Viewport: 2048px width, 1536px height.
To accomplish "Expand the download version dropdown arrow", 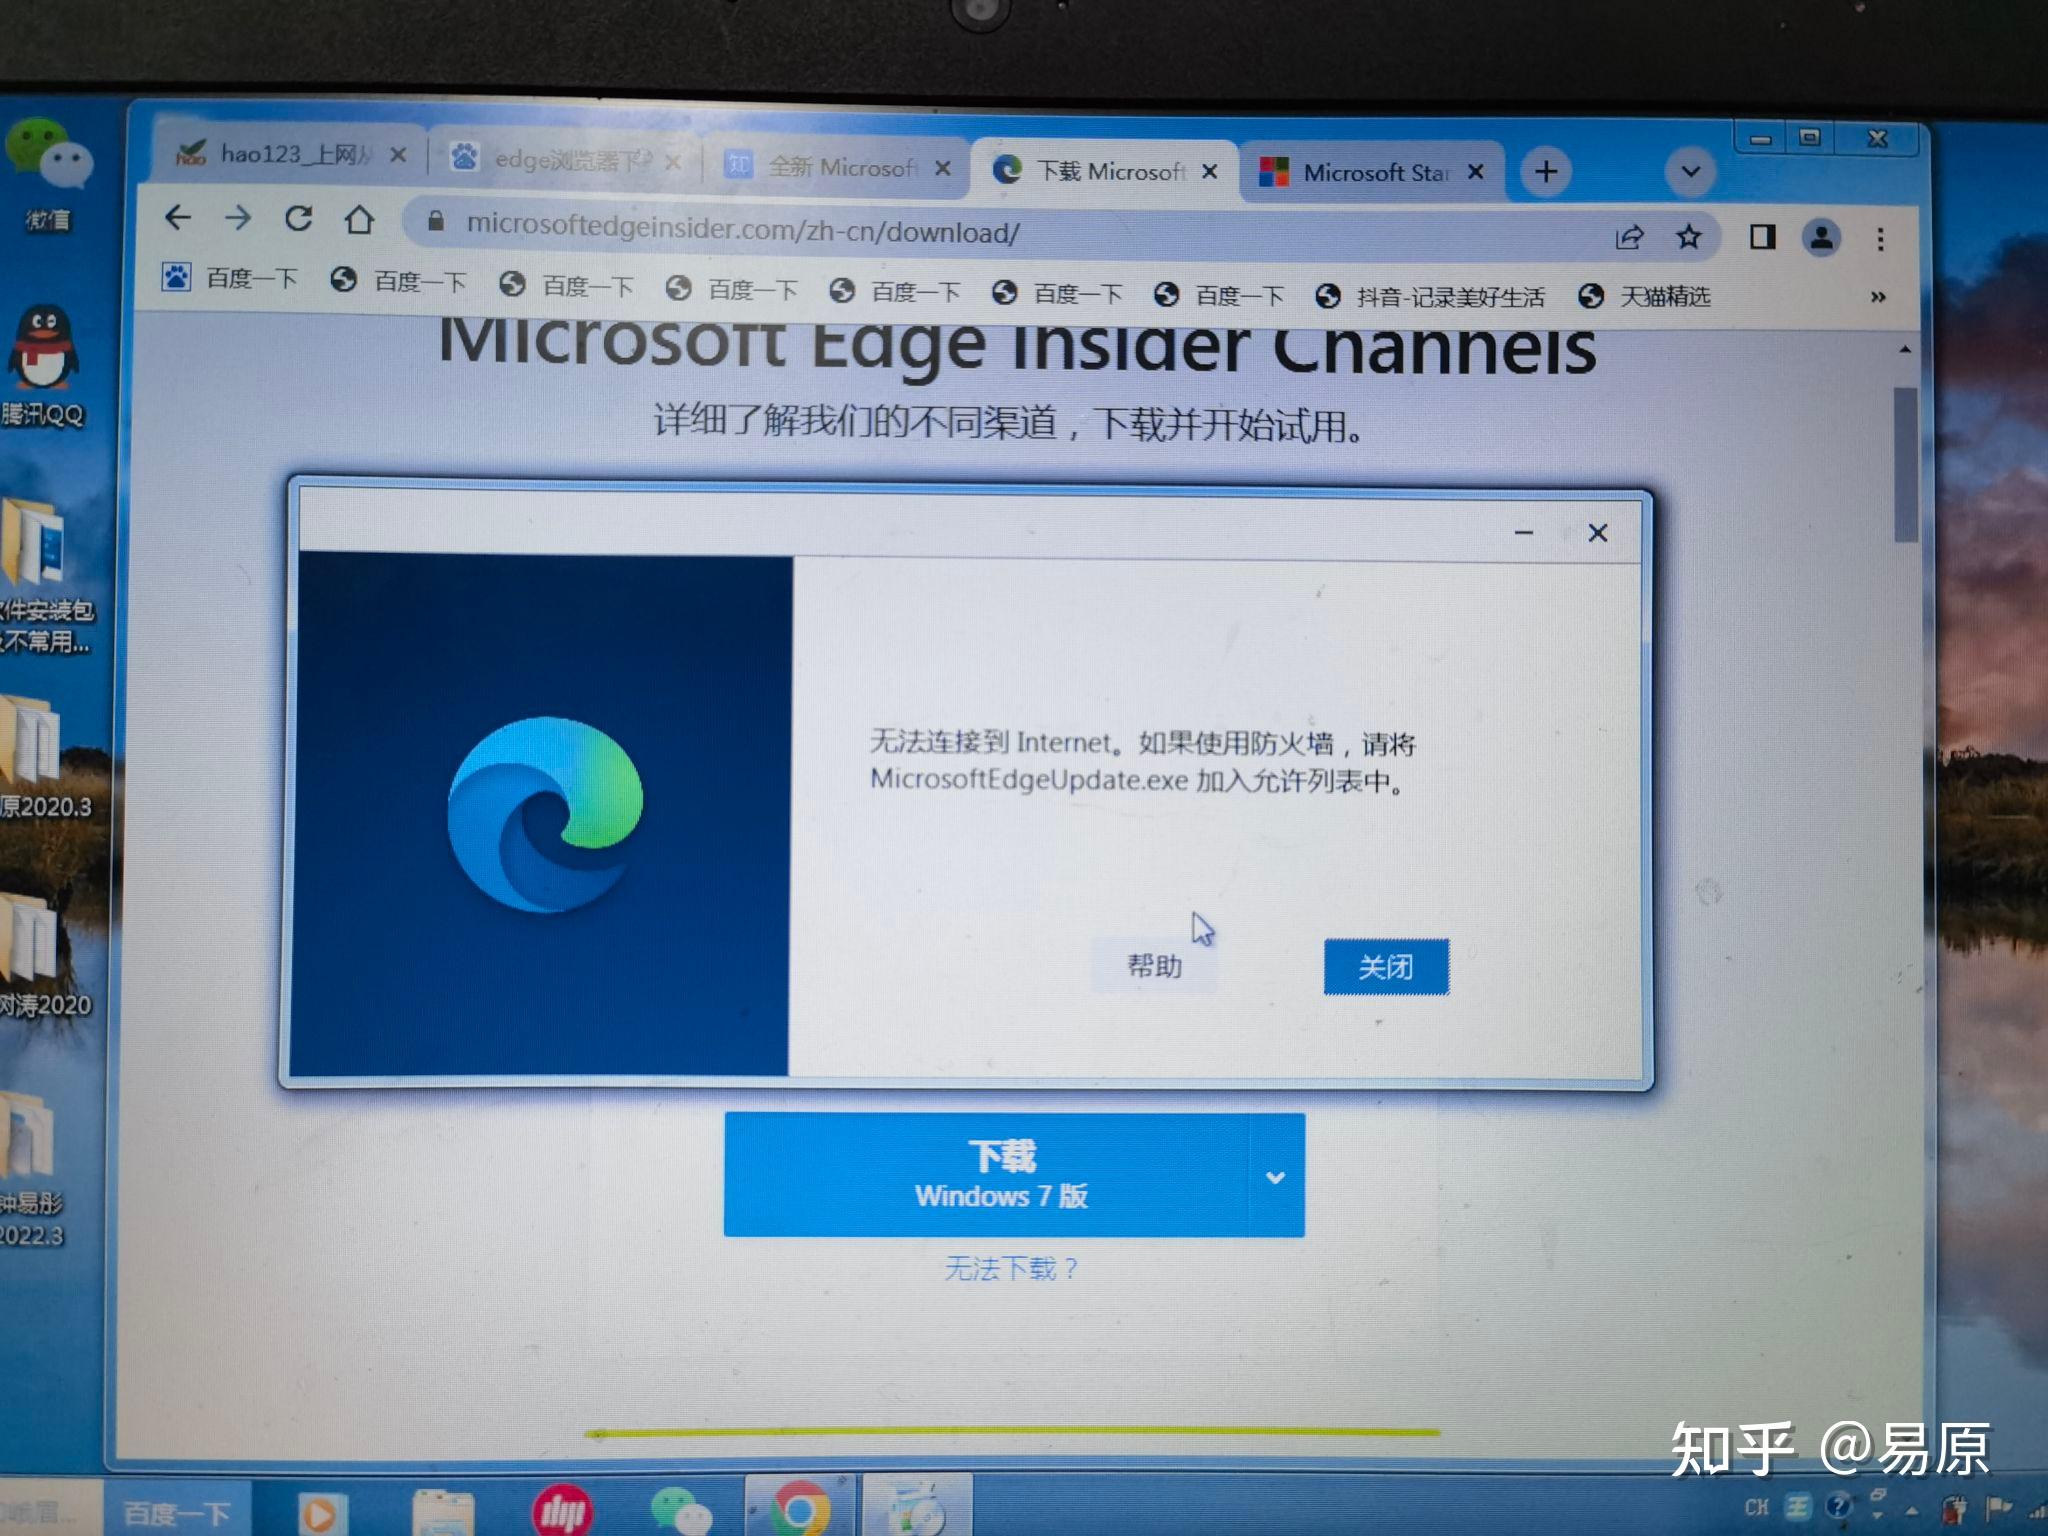I will (x=1276, y=1177).
